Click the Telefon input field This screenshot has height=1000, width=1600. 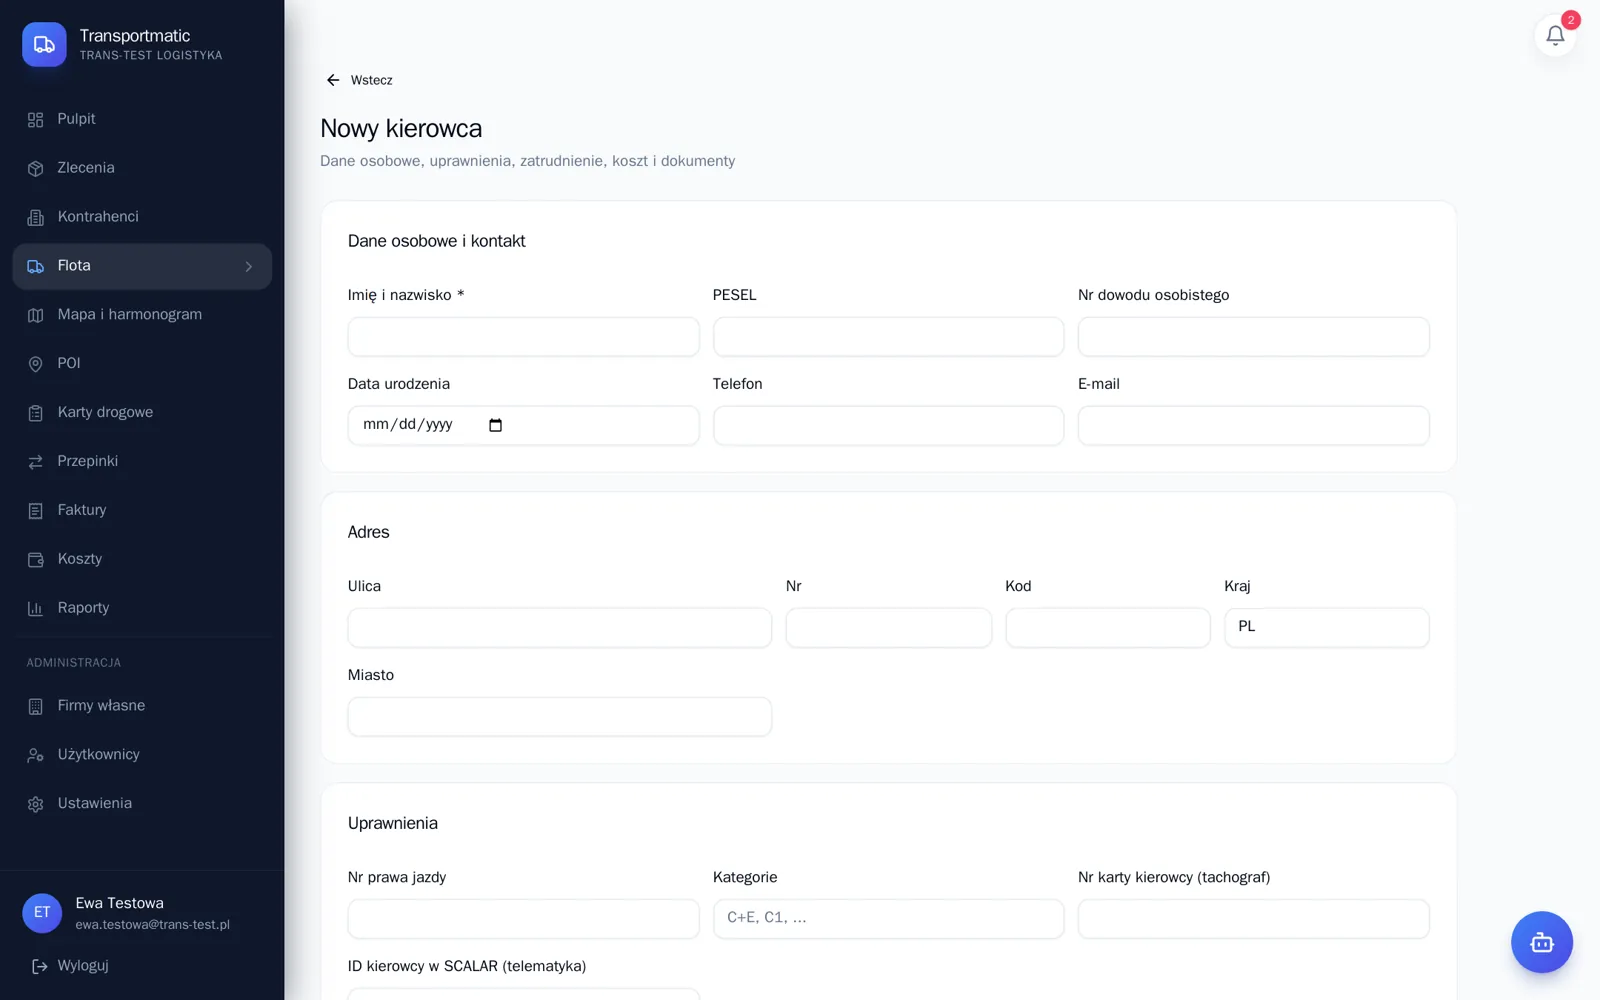coord(888,426)
